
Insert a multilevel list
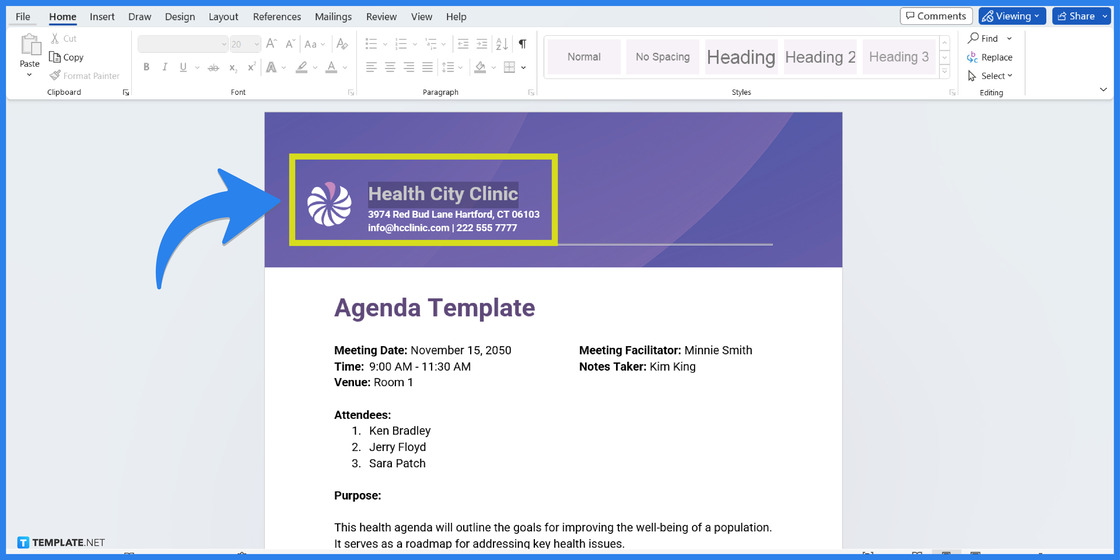tap(431, 44)
